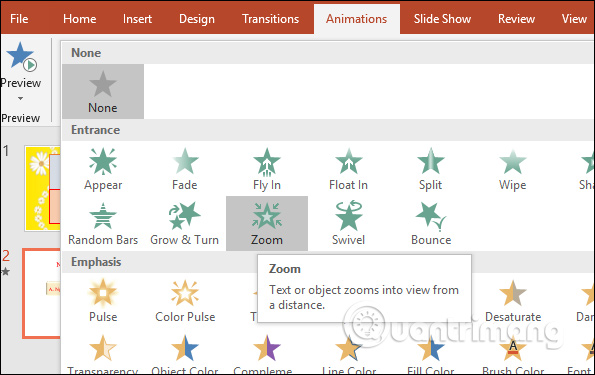Select the Object Color emphasis effect

tap(185, 354)
